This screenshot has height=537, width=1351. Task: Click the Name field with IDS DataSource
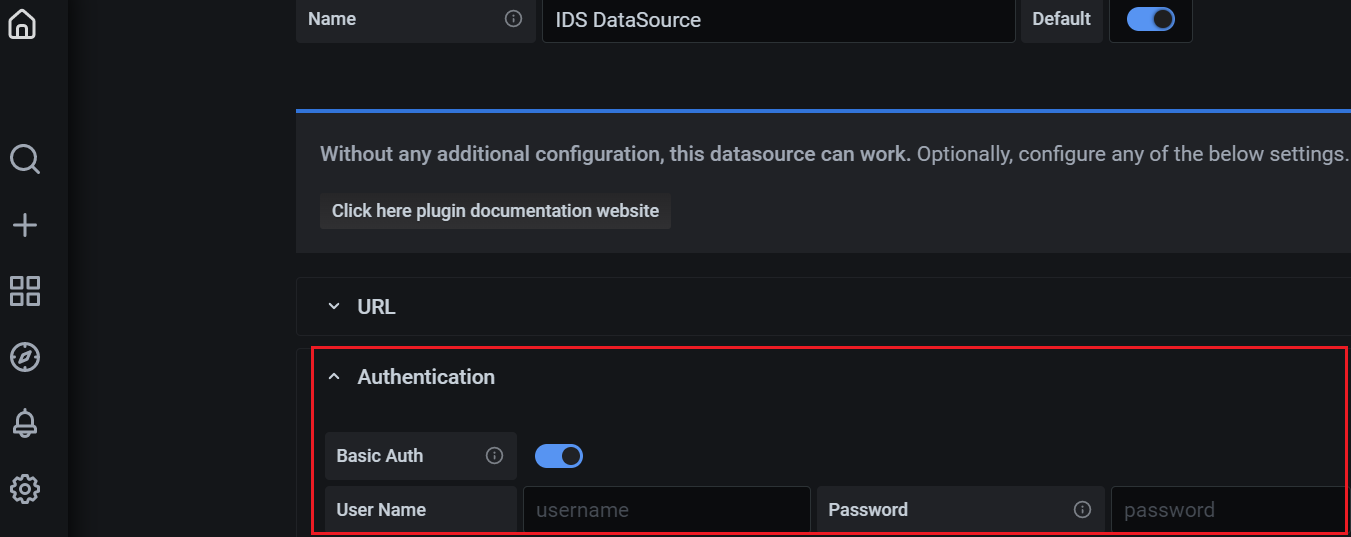[778, 20]
